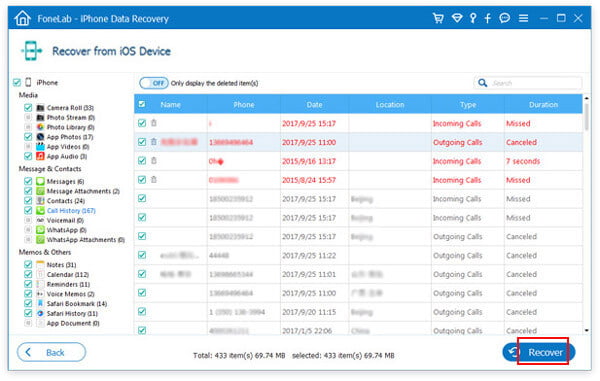The height and width of the screenshot is (381, 600).
Task: Toggle the select-all checkbox in table header
Action: click(x=142, y=104)
